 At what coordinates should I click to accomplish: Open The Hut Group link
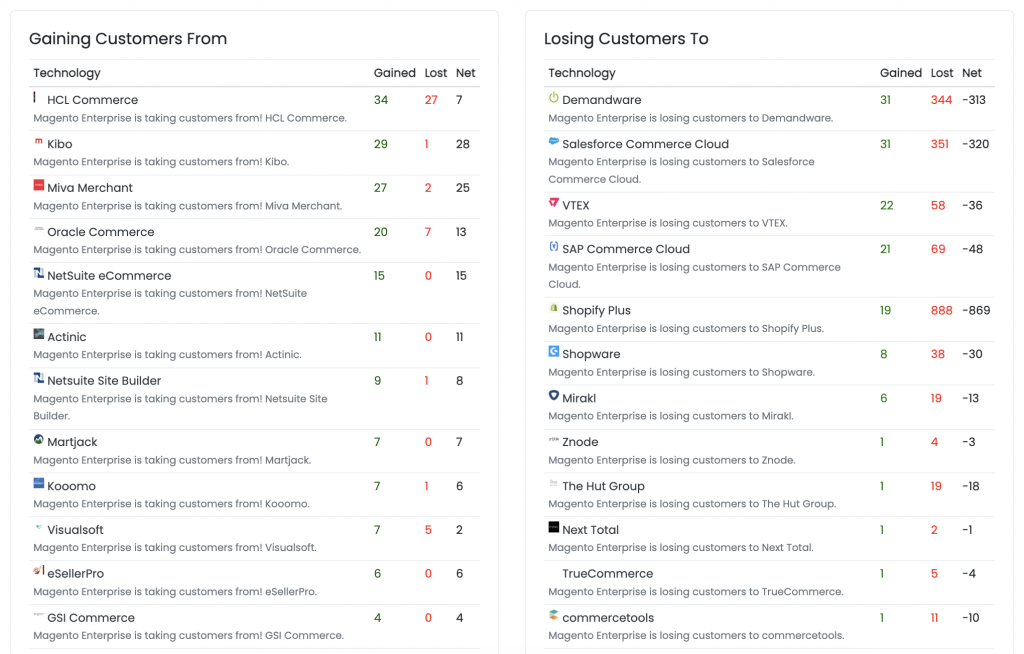[x=603, y=486]
